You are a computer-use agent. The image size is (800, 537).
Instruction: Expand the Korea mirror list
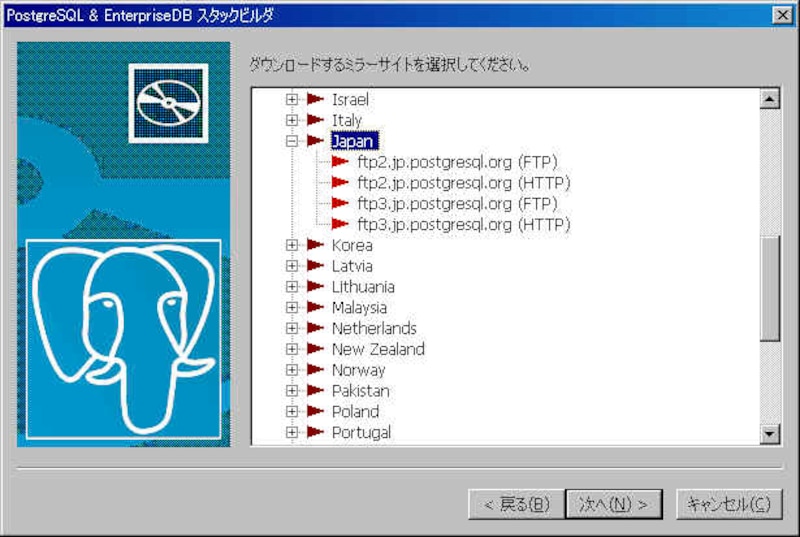[292, 245]
